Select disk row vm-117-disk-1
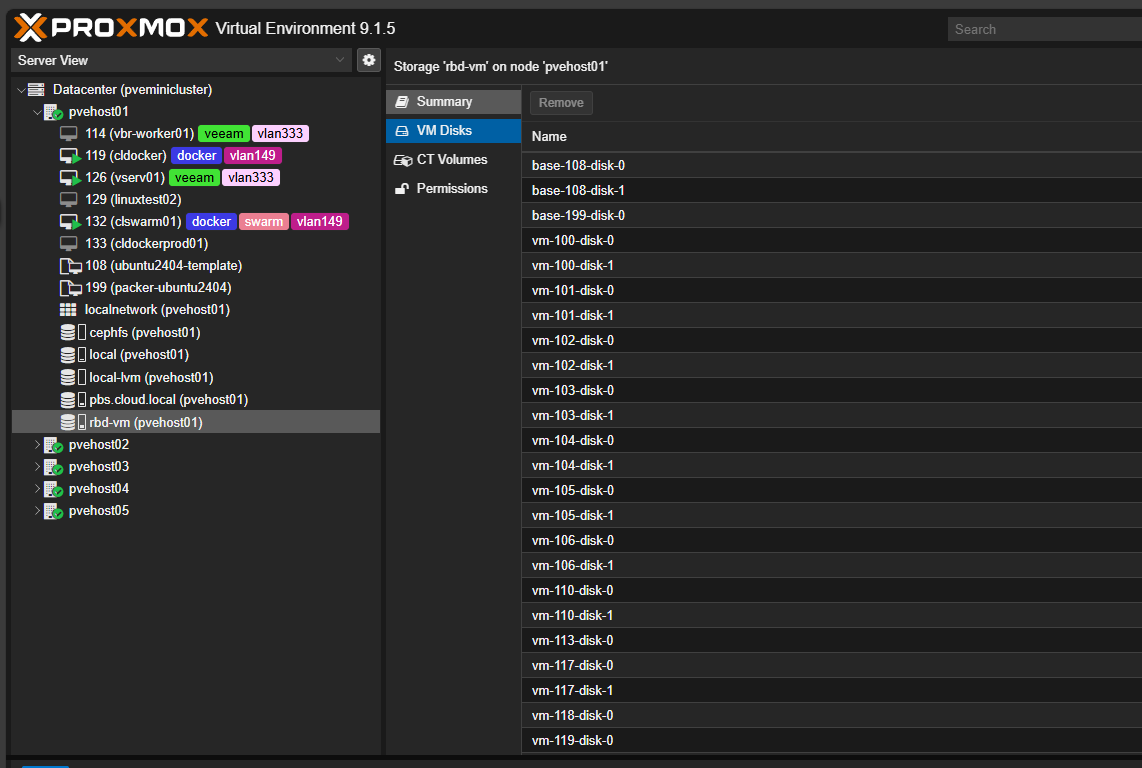The image size is (1142, 768). point(831,690)
